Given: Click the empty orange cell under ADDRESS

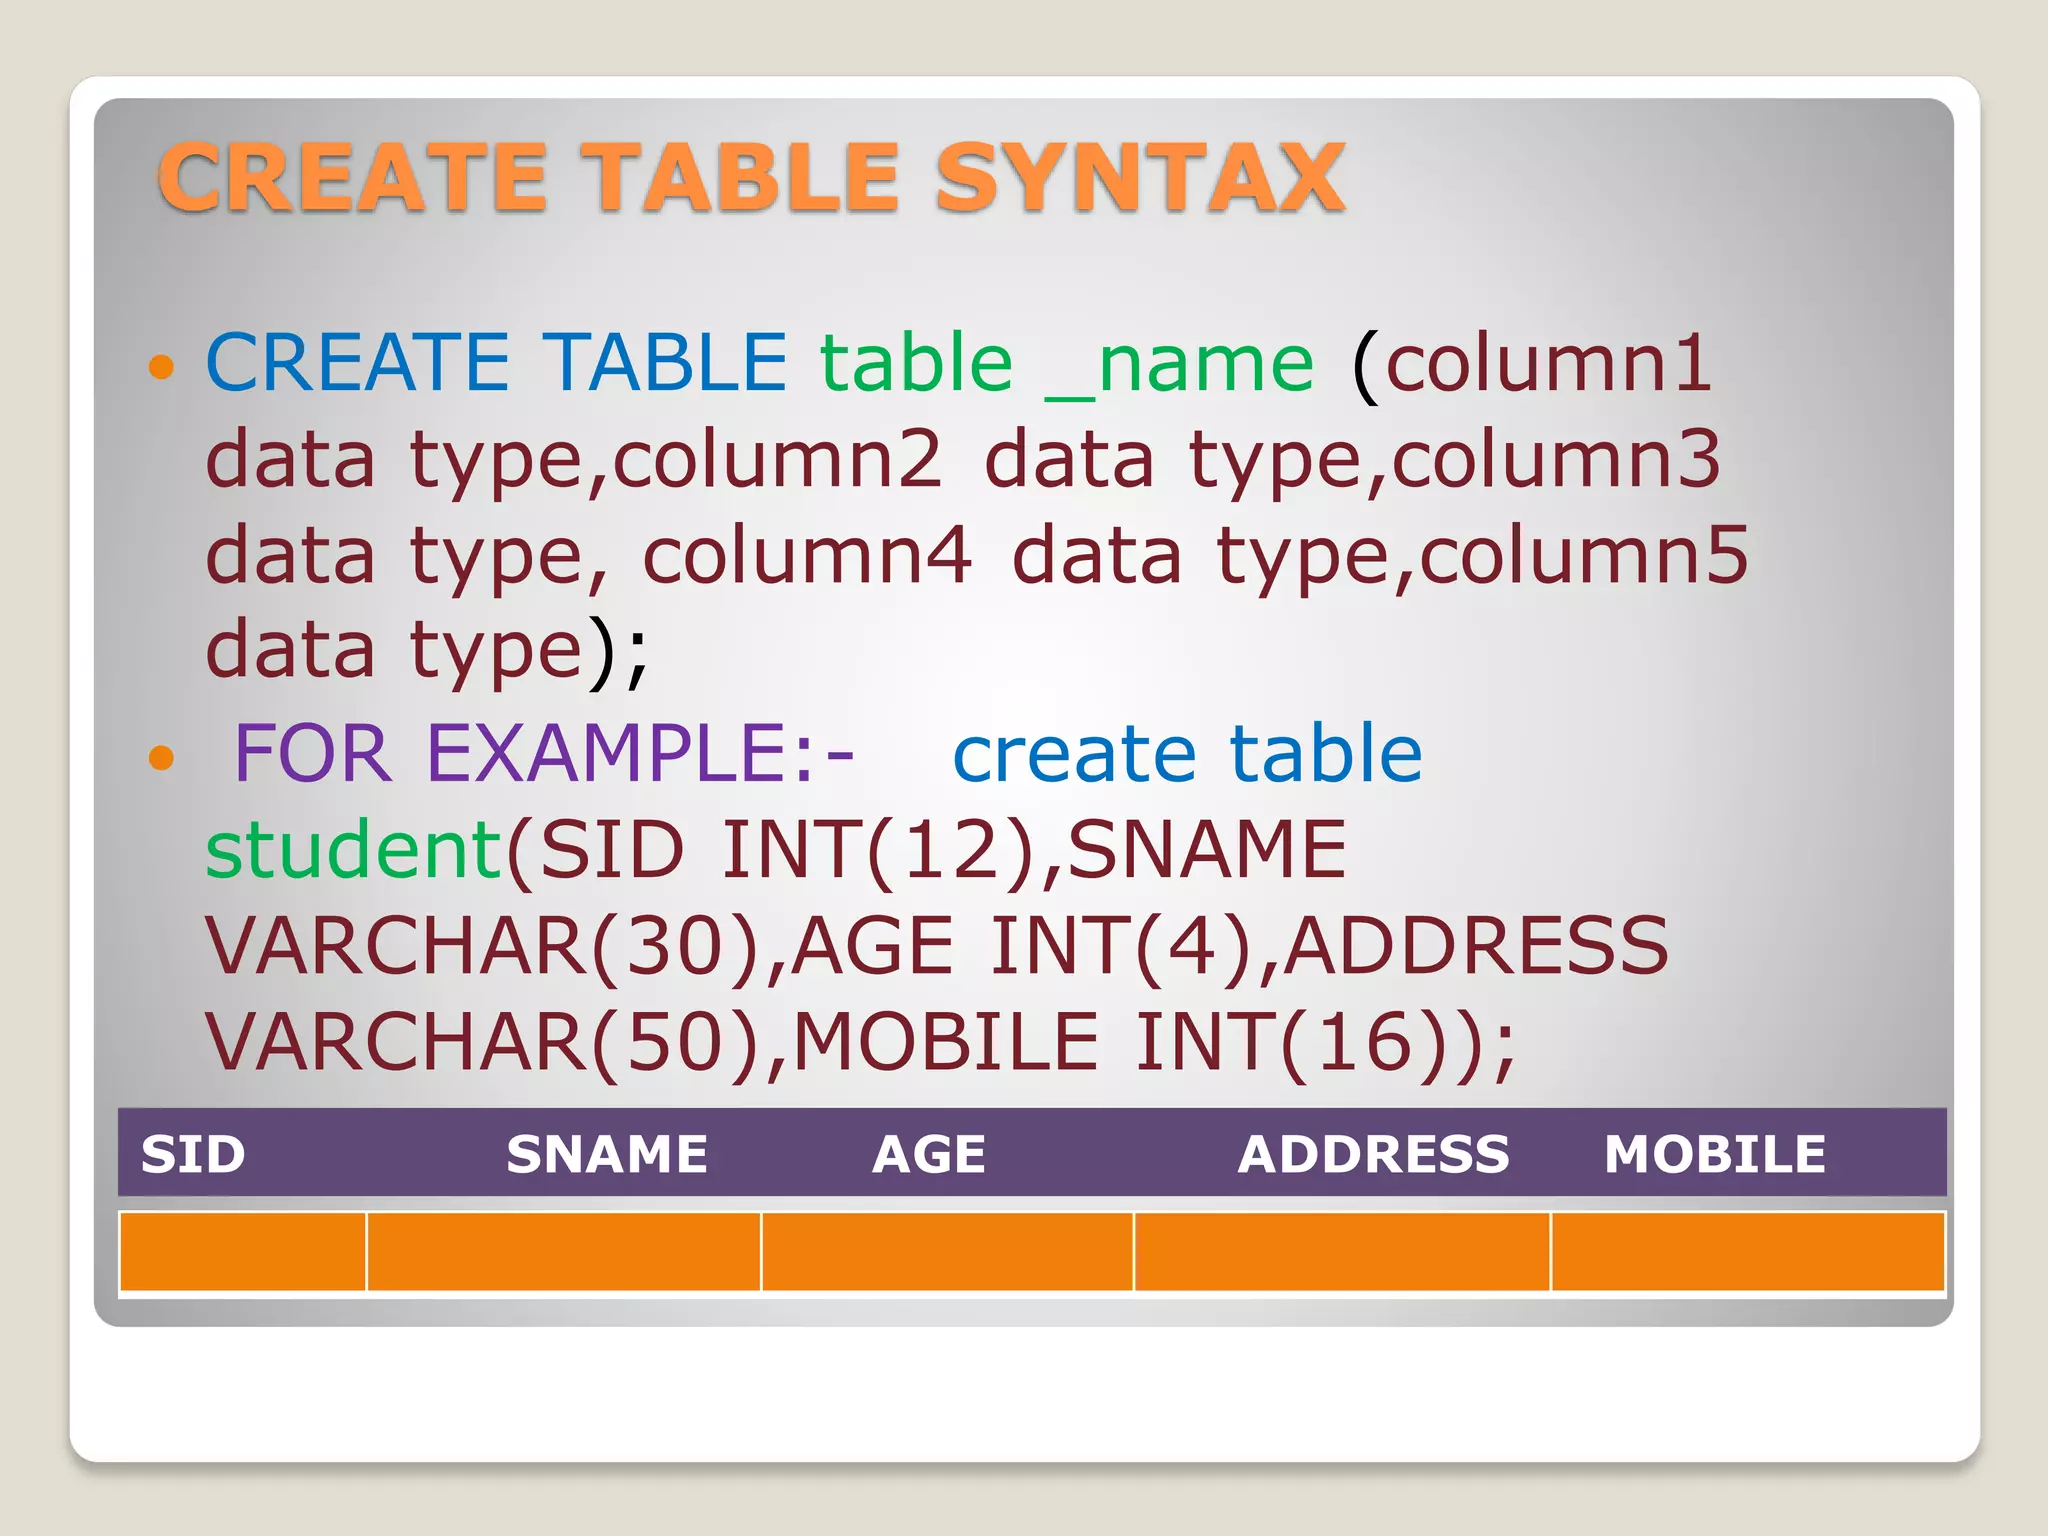Looking at the screenshot, I should pos(1343,1252).
